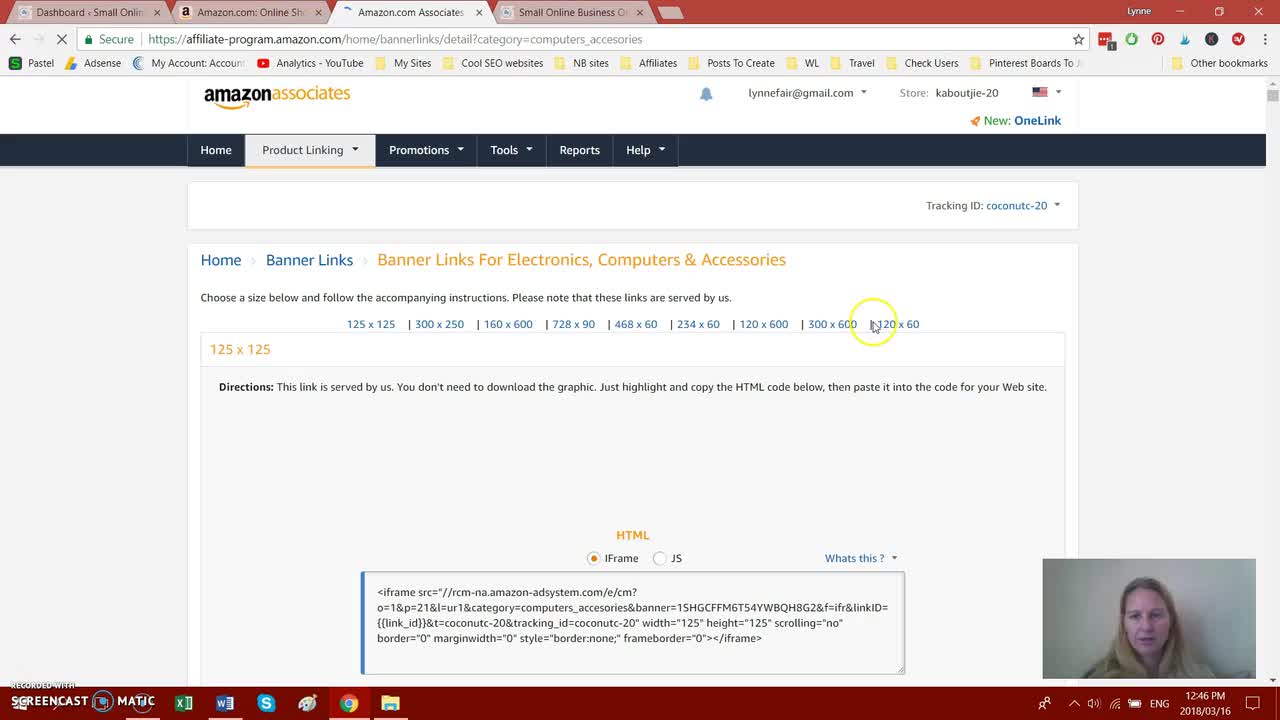The image size is (1280, 720).
Task: Stop page loading button
Action: click(x=61, y=39)
